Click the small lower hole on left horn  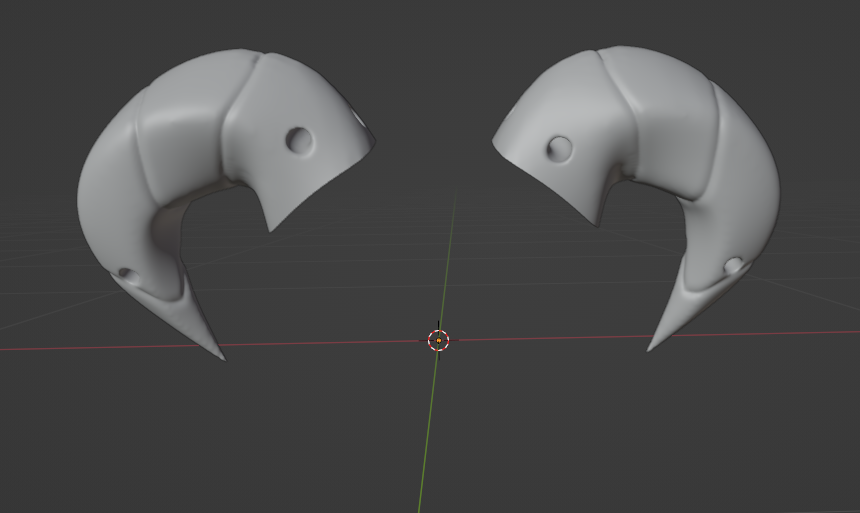[x=126, y=272]
